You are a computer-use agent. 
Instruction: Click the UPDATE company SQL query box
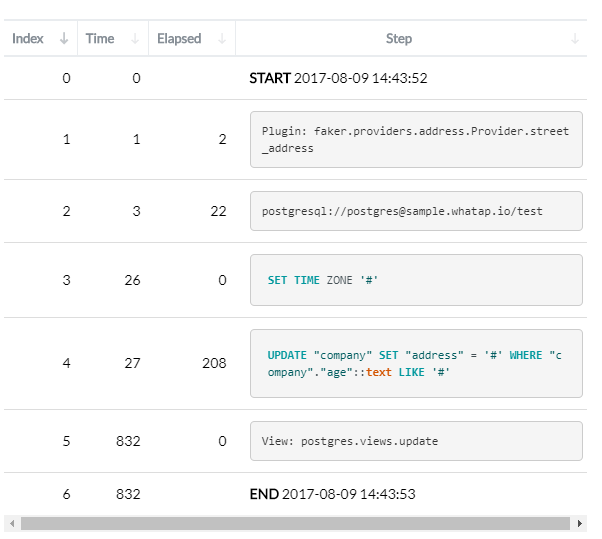[x=416, y=363]
